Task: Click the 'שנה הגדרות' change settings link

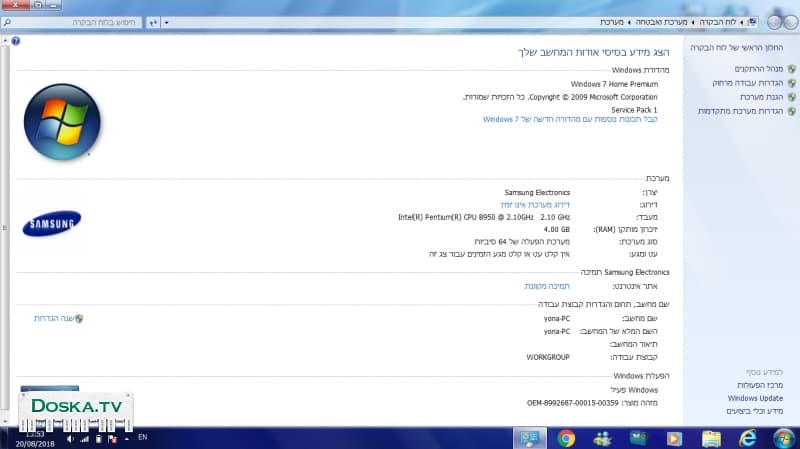Action: click(x=54, y=318)
